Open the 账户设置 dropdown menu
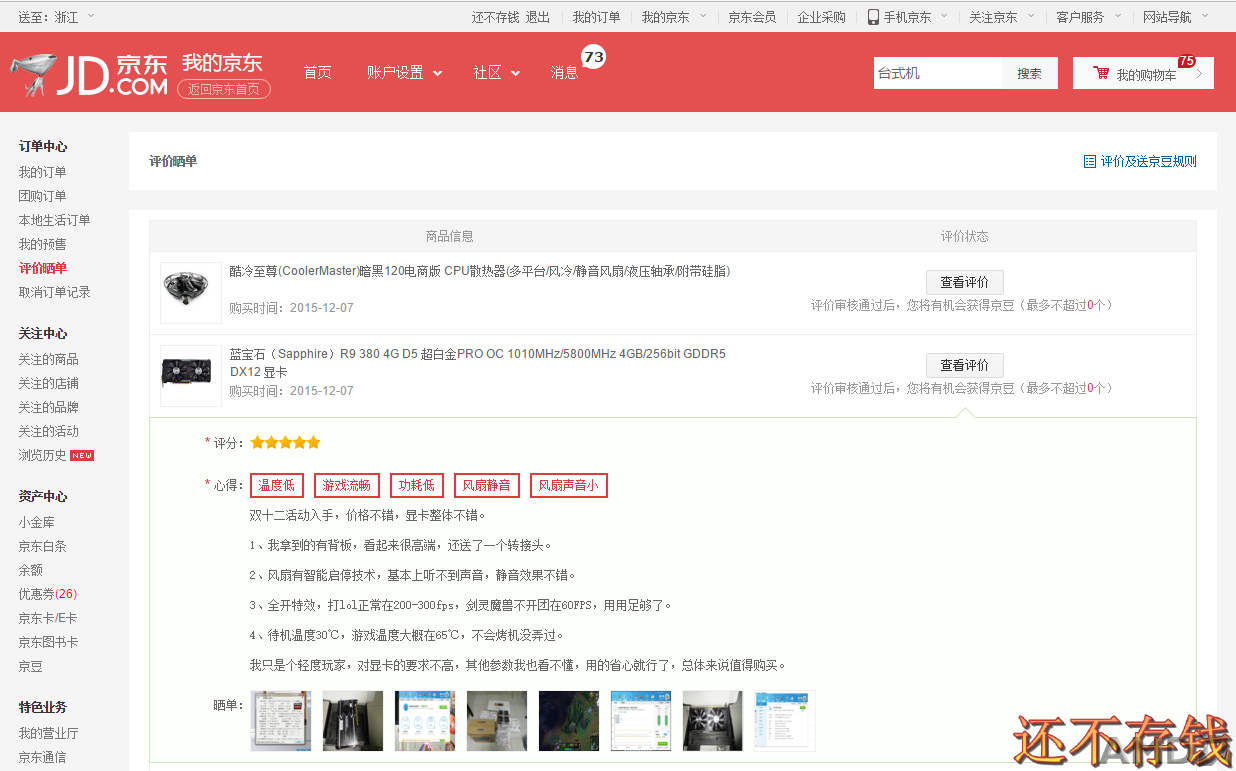Viewport: 1236px width, 771px height. (x=404, y=73)
